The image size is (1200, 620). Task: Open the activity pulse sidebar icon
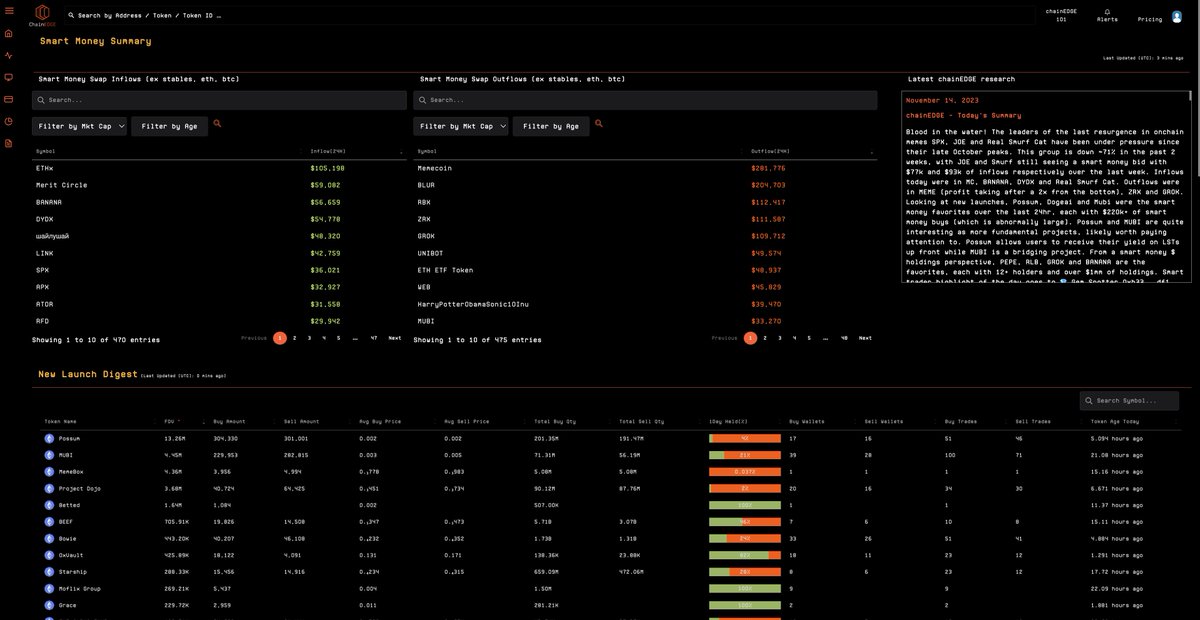click(x=9, y=55)
